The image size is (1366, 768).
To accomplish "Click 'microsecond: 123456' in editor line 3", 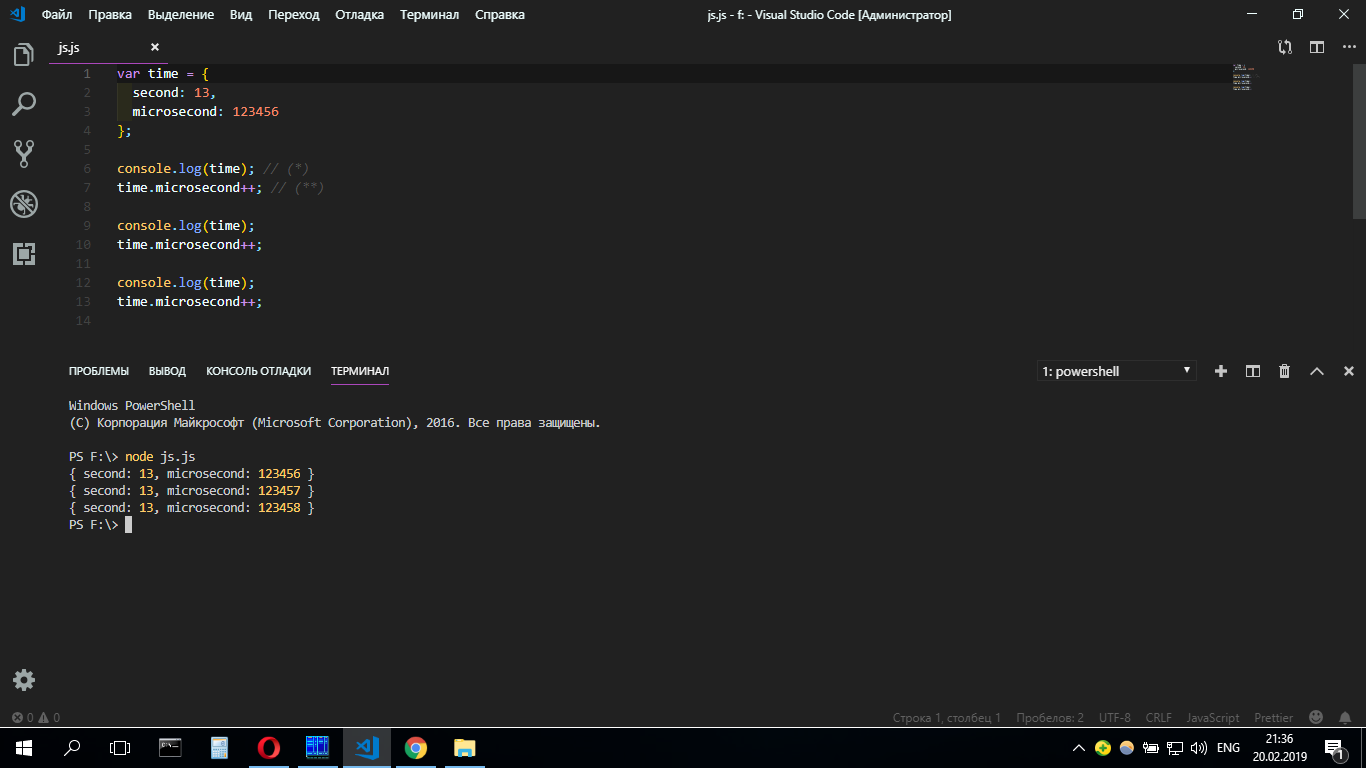I will point(206,112).
